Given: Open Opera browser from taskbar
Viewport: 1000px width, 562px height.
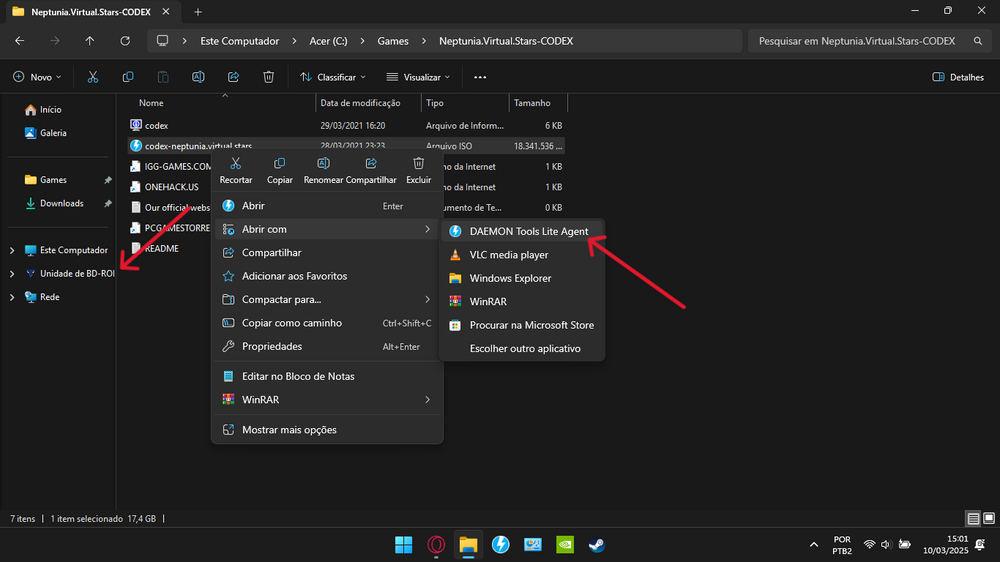Looking at the screenshot, I should (x=436, y=545).
